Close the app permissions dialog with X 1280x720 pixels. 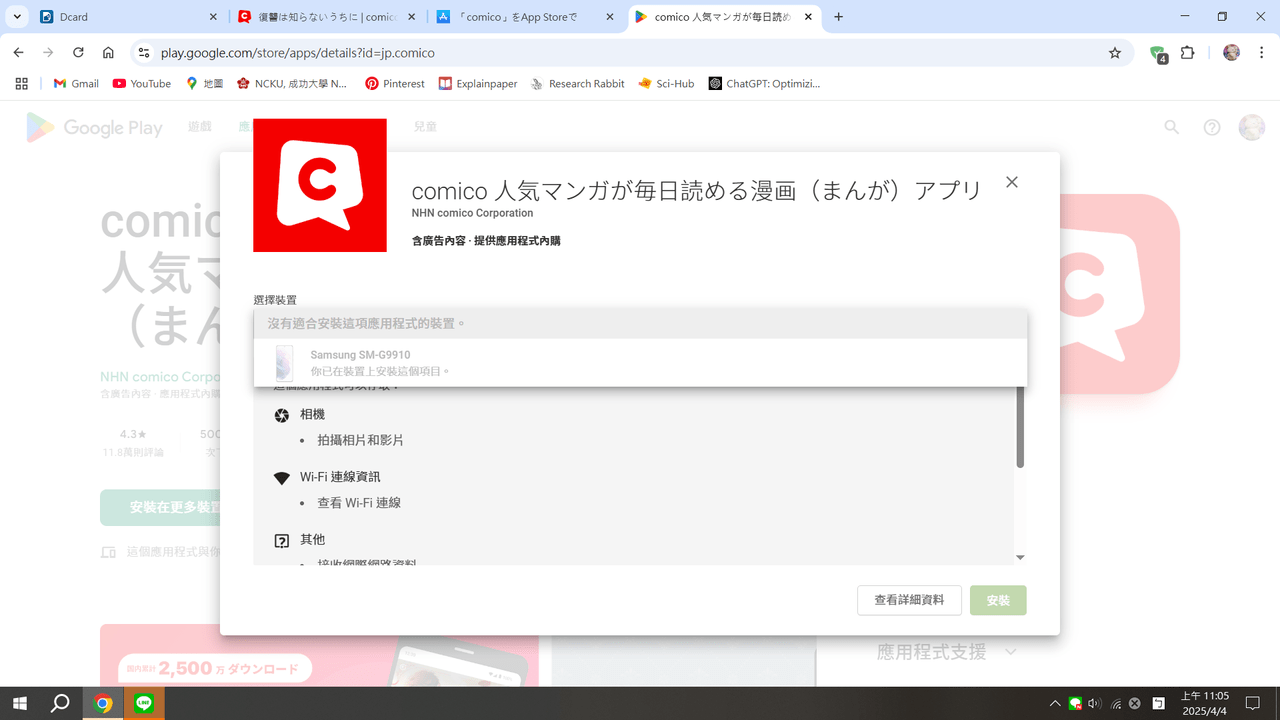1012,182
